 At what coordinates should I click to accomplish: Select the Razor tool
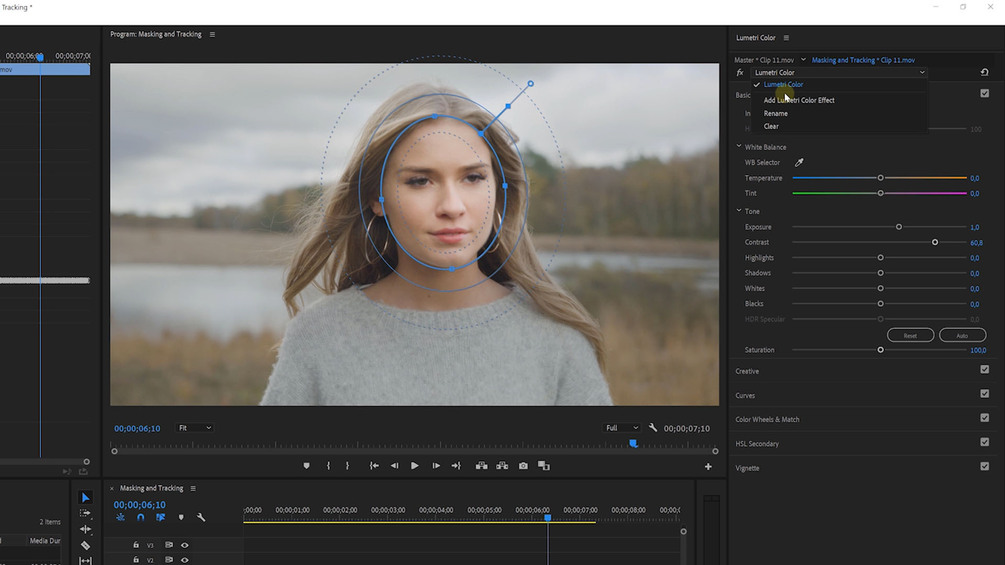[85, 545]
